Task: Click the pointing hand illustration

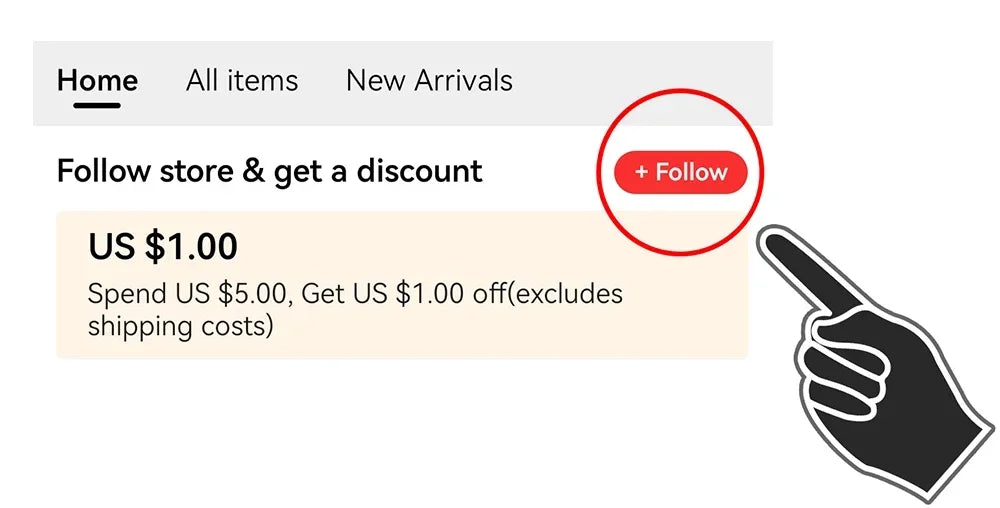Action: tap(870, 360)
